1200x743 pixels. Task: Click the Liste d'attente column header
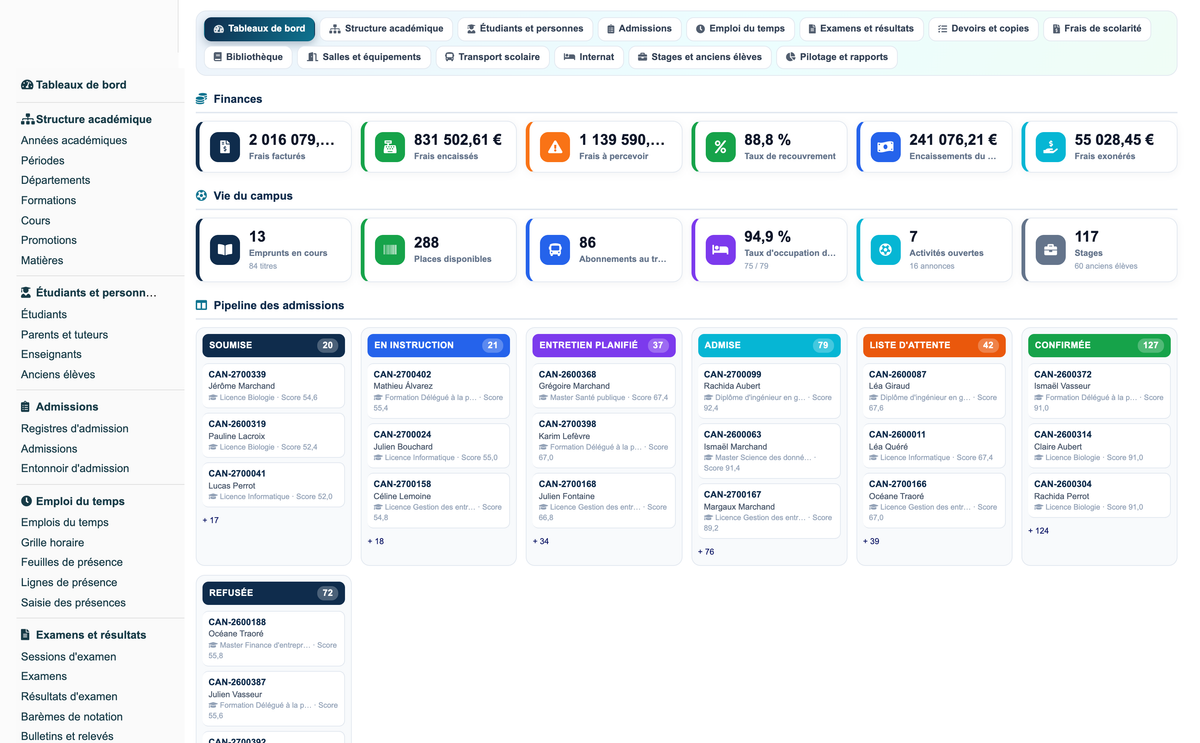click(934, 345)
